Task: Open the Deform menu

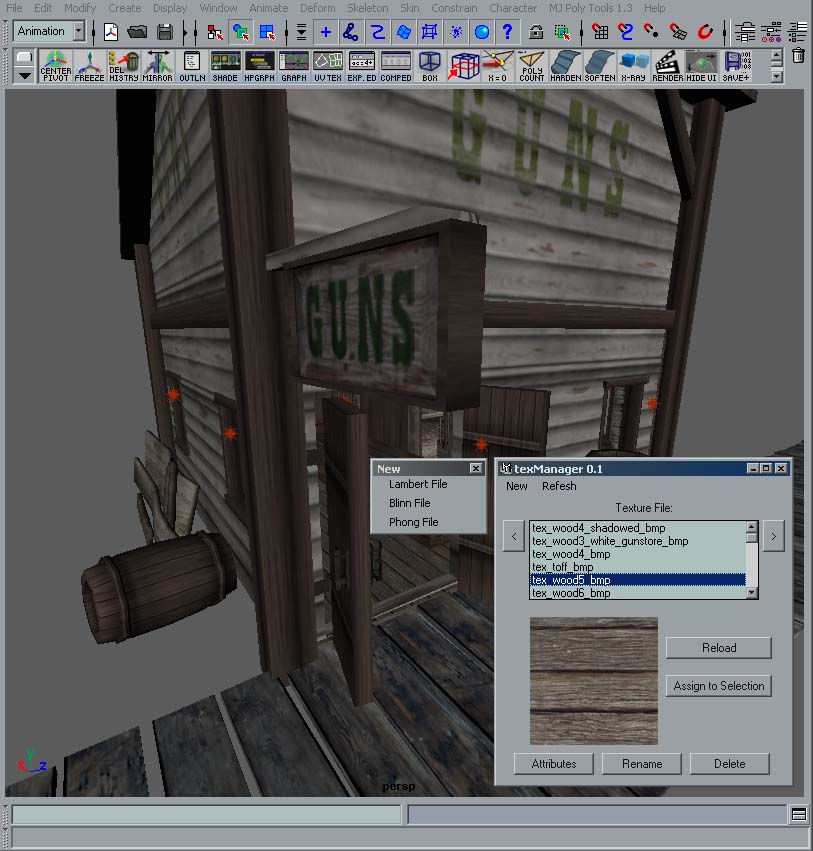Action: point(318,8)
